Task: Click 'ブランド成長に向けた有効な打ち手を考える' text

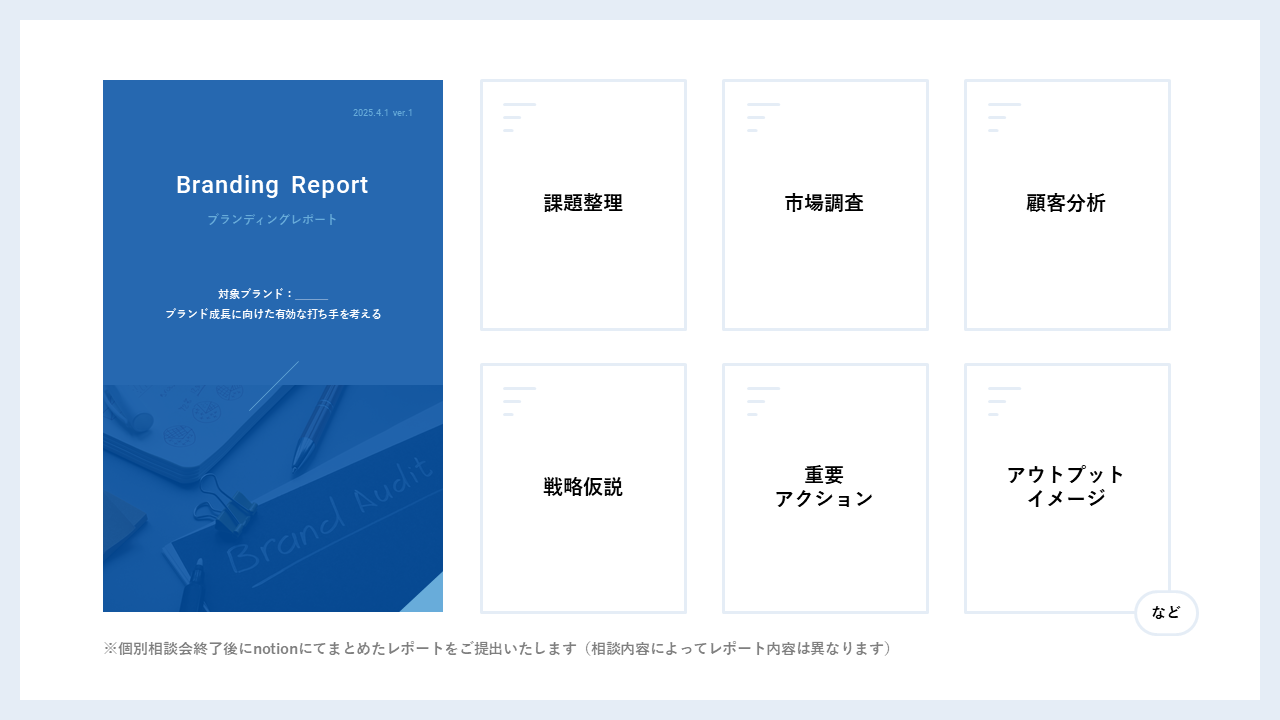Action: 272,314
